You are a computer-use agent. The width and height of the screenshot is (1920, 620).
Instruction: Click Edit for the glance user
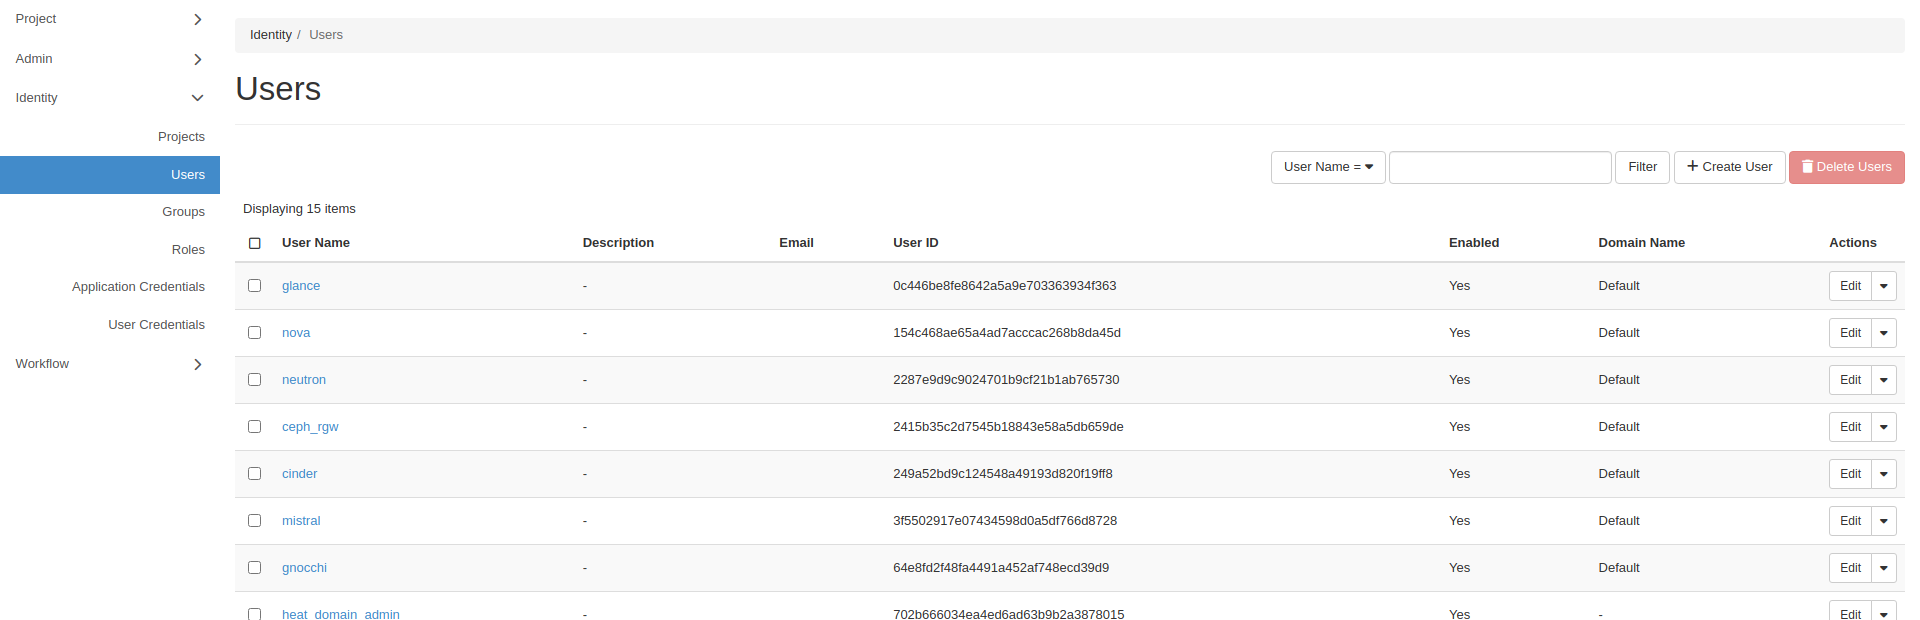click(1850, 286)
